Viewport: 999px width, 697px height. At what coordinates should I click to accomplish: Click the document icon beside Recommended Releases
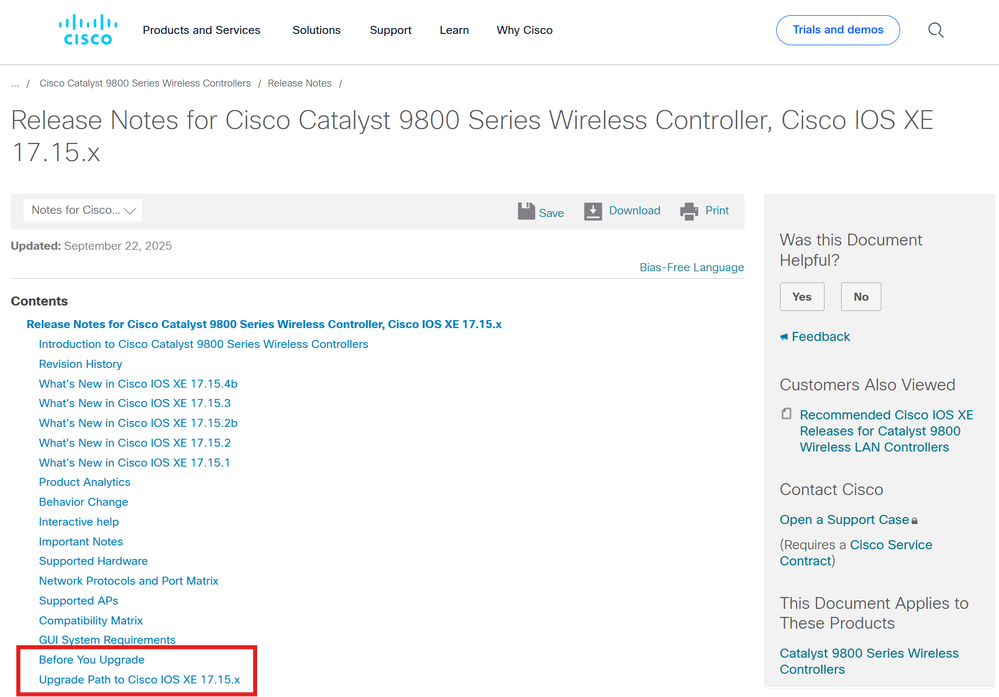pyautogui.click(x=786, y=414)
